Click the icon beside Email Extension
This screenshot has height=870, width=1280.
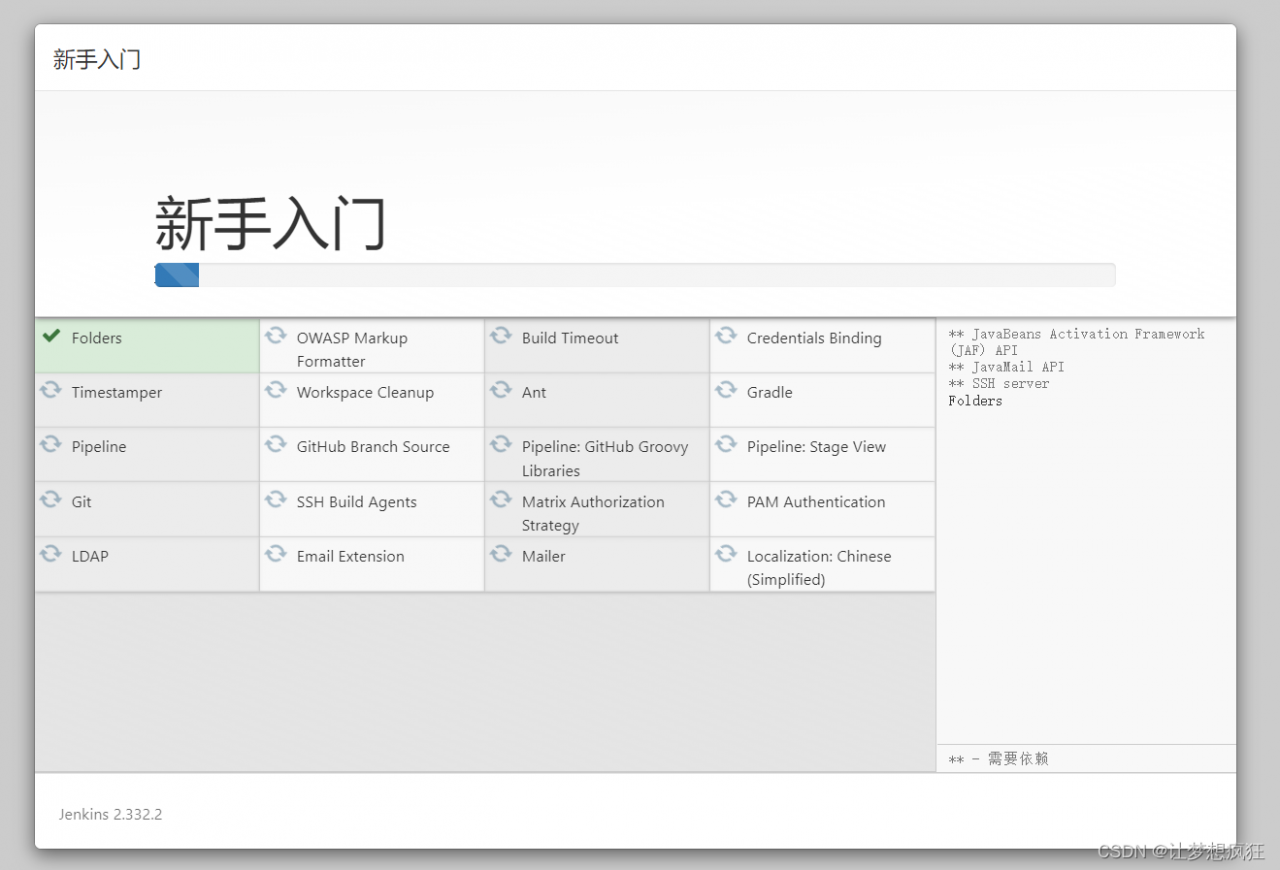(276, 553)
